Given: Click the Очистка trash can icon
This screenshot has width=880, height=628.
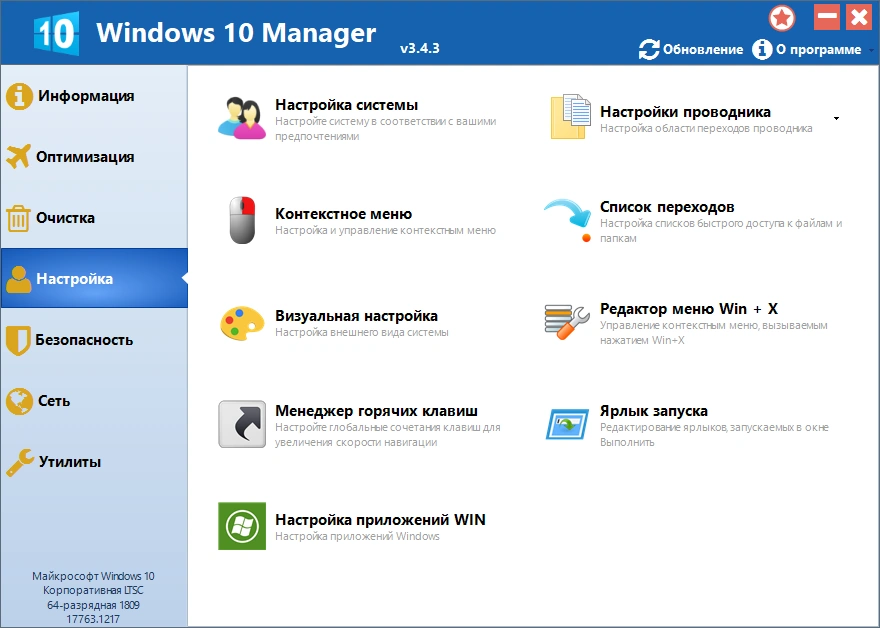Looking at the screenshot, I should [x=18, y=218].
